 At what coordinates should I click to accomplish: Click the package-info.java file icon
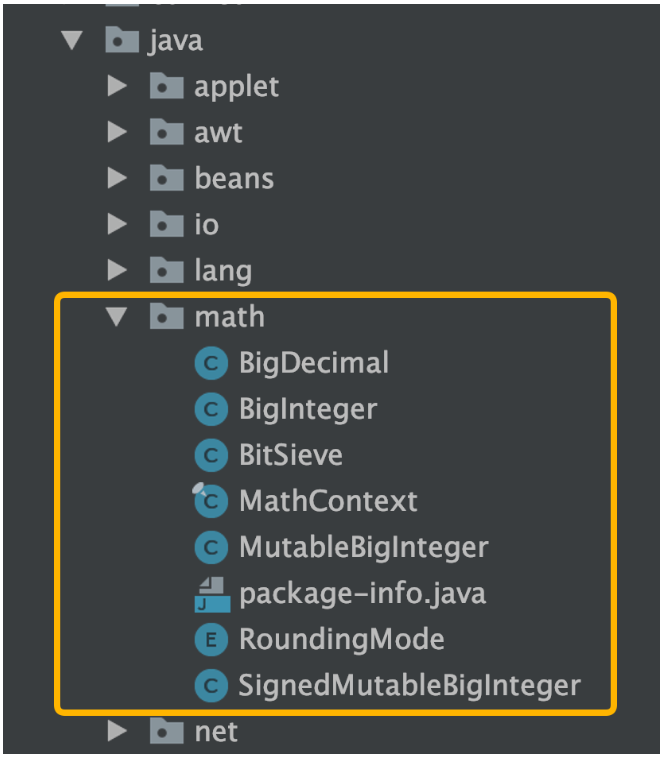[x=212, y=594]
